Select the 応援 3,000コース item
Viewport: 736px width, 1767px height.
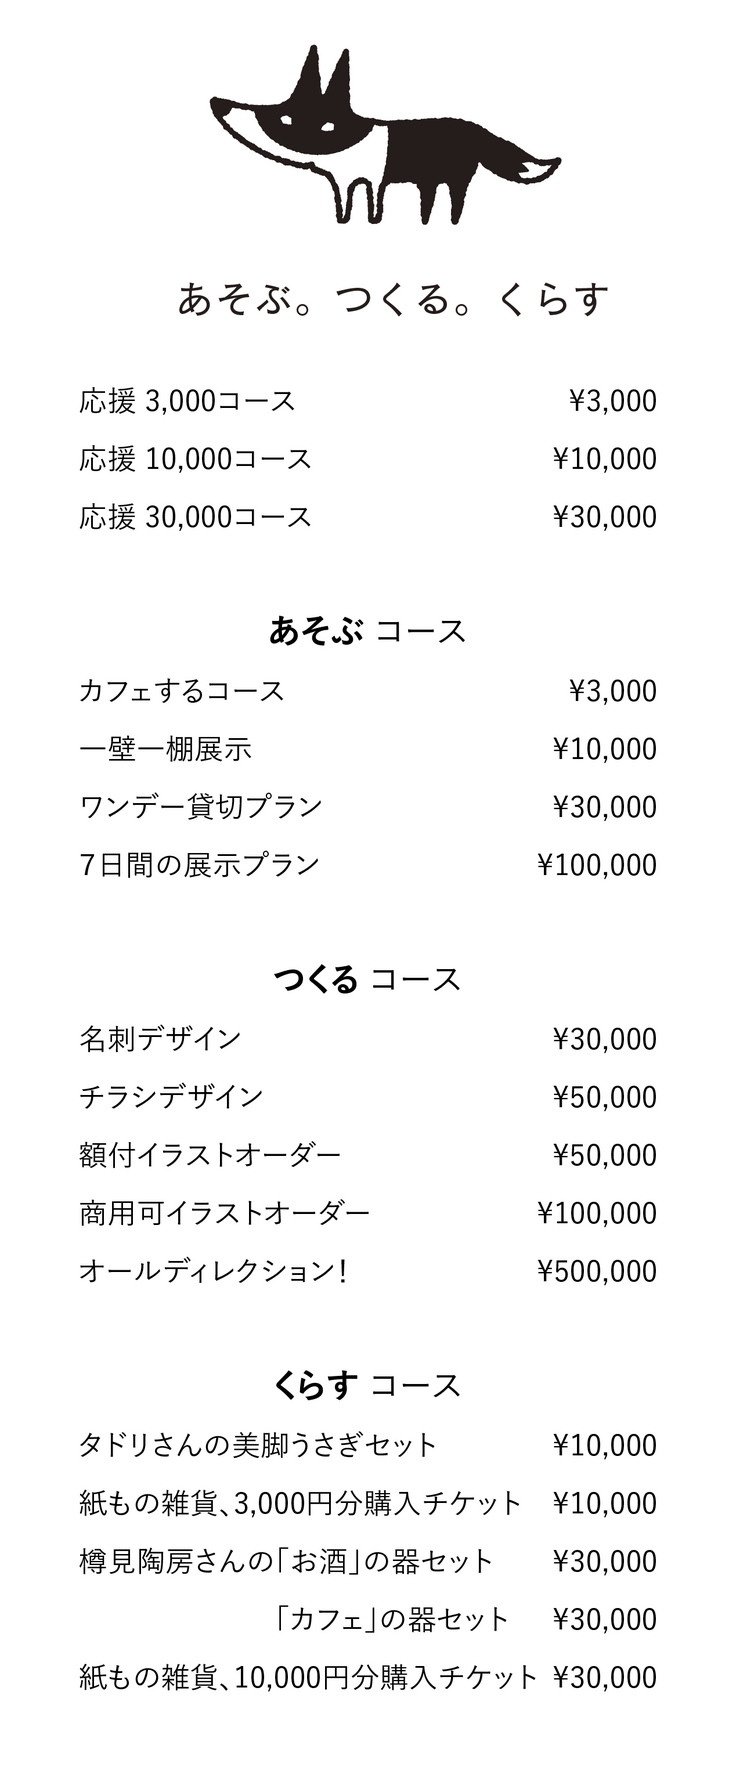(188, 401)
